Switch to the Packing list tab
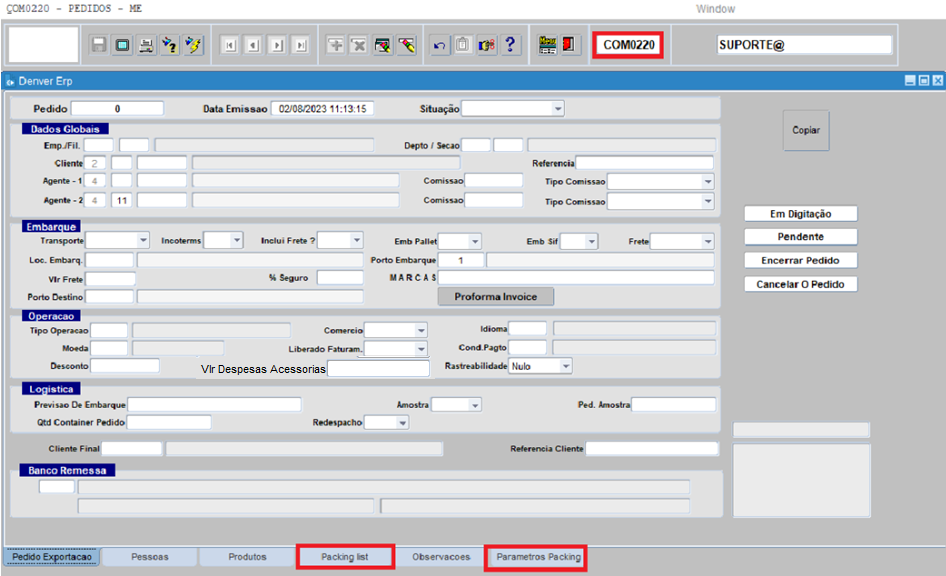Image resolution: width=946 pixels, height=576 pixels. [x=345, y=557]
